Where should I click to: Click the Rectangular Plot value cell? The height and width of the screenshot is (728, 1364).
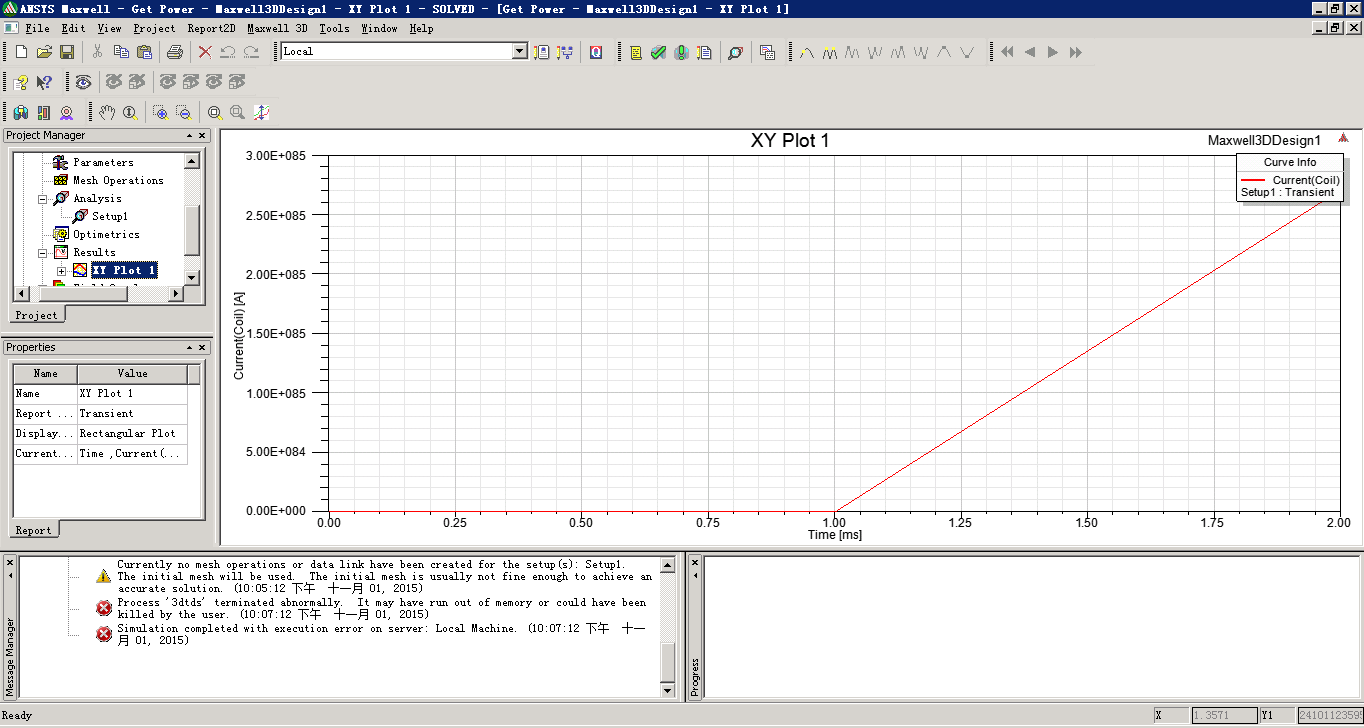click(x=132, y=433)
